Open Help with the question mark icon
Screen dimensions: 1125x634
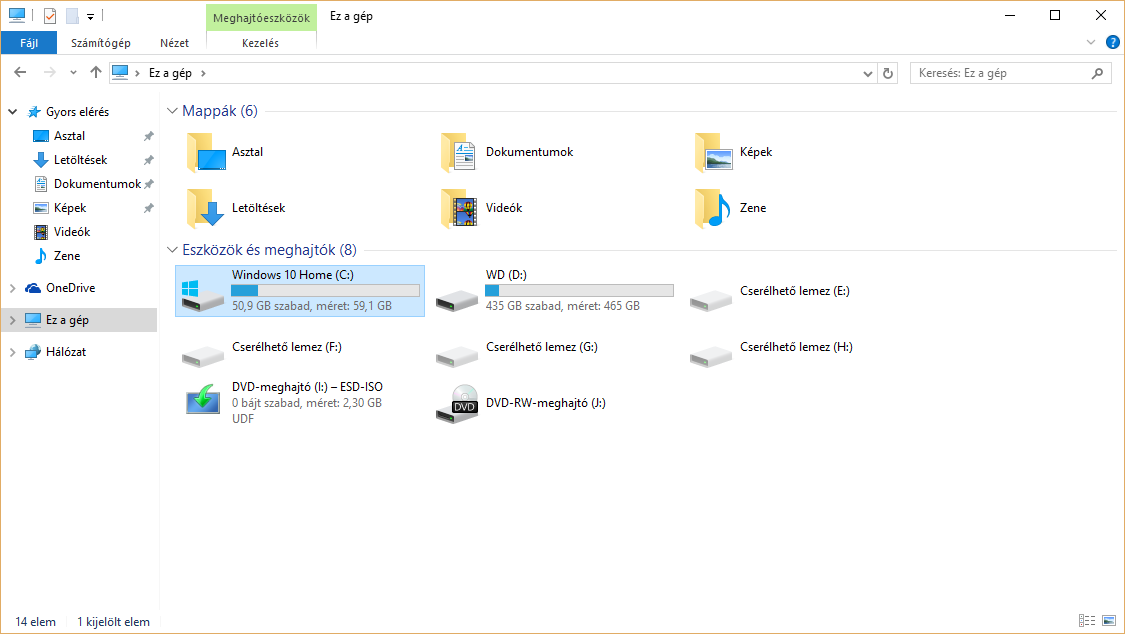point(1113,42)
